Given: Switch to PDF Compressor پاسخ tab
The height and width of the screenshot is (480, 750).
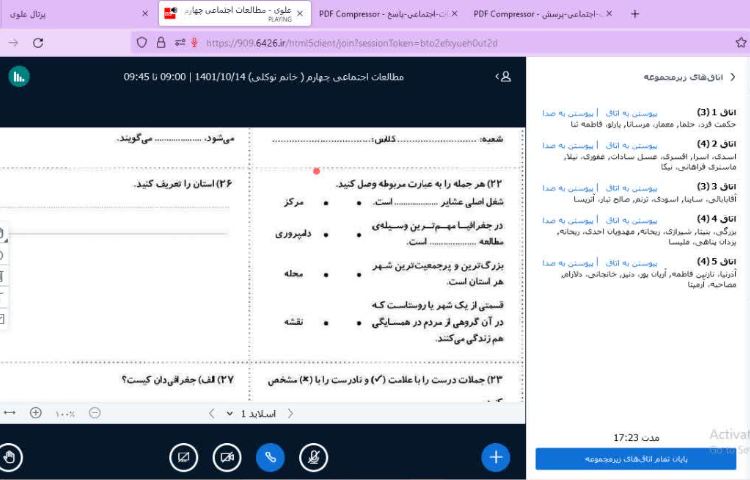Looking at the screenshot, I should coord(387,14).
